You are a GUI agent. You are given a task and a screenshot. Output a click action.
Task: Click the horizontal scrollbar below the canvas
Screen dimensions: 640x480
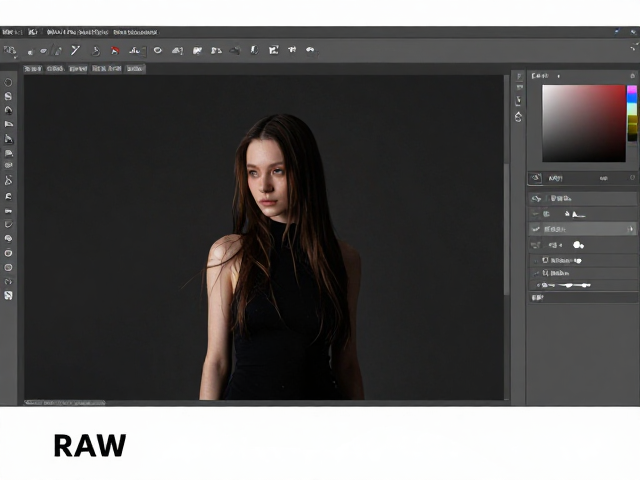[x=64, y=403]
